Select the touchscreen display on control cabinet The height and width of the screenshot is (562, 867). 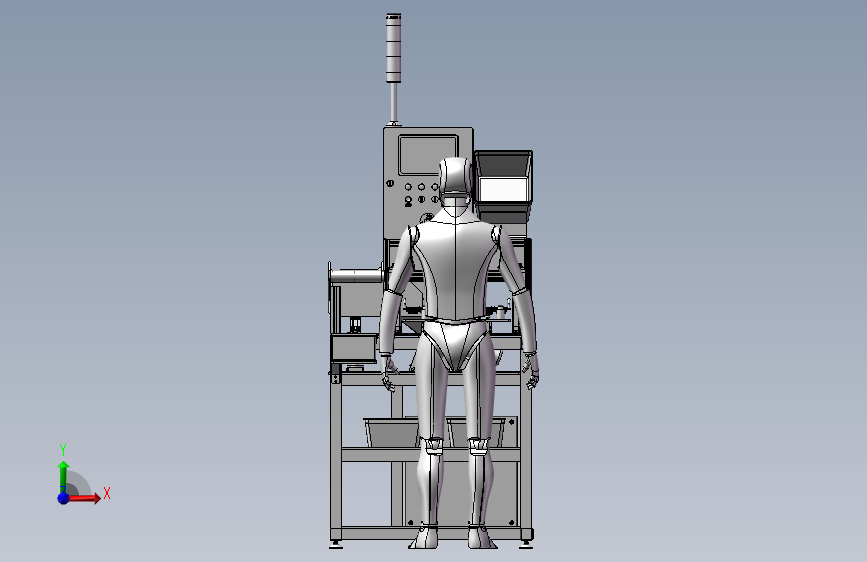427,155
